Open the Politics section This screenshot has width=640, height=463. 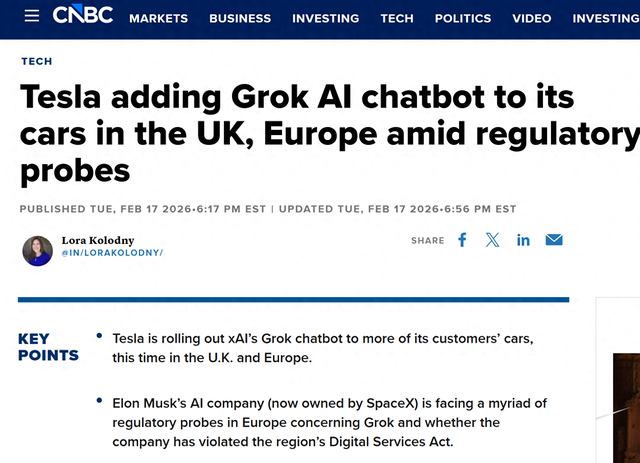[x=463, y=18]
